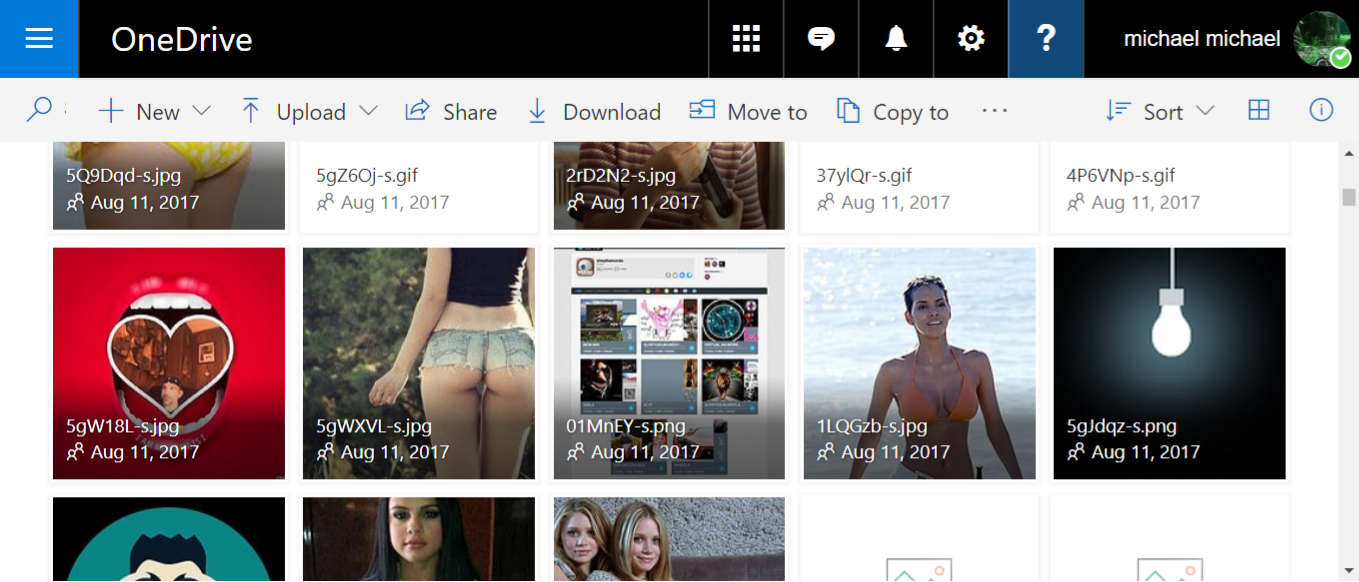This screenshot has width=1359, height=582.
Task: Open the more options ellipsis
Action: click(x=995, y=110)
